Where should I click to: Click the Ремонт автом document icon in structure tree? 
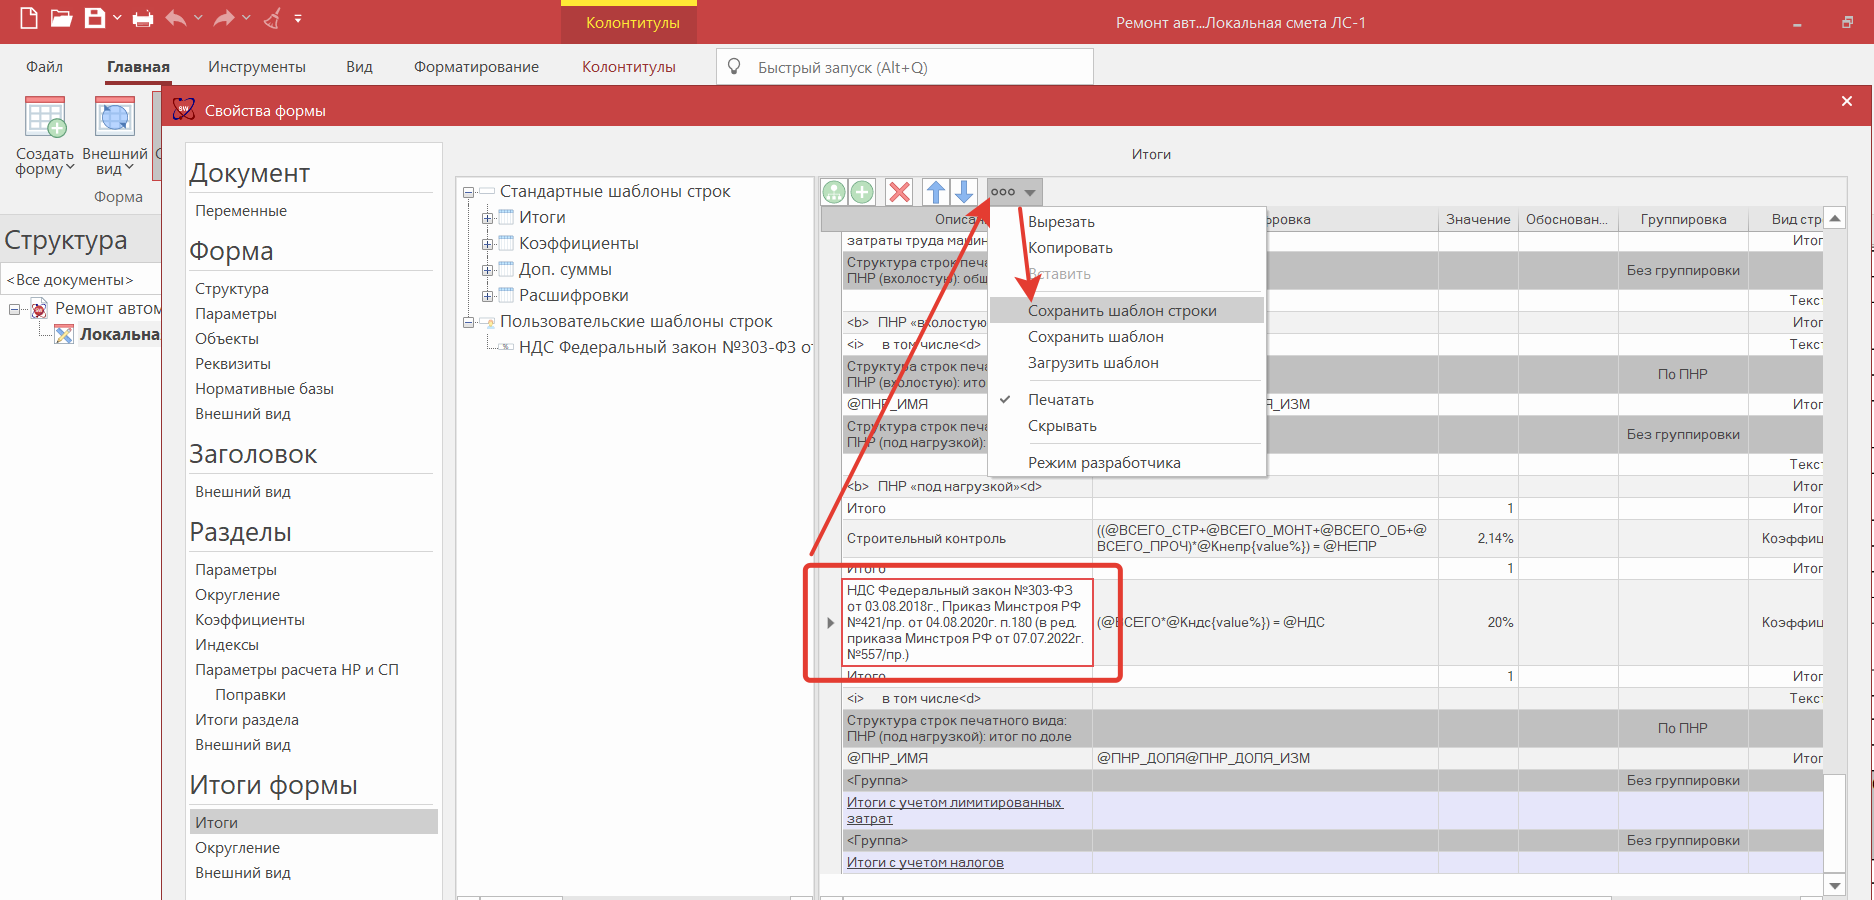39,309
